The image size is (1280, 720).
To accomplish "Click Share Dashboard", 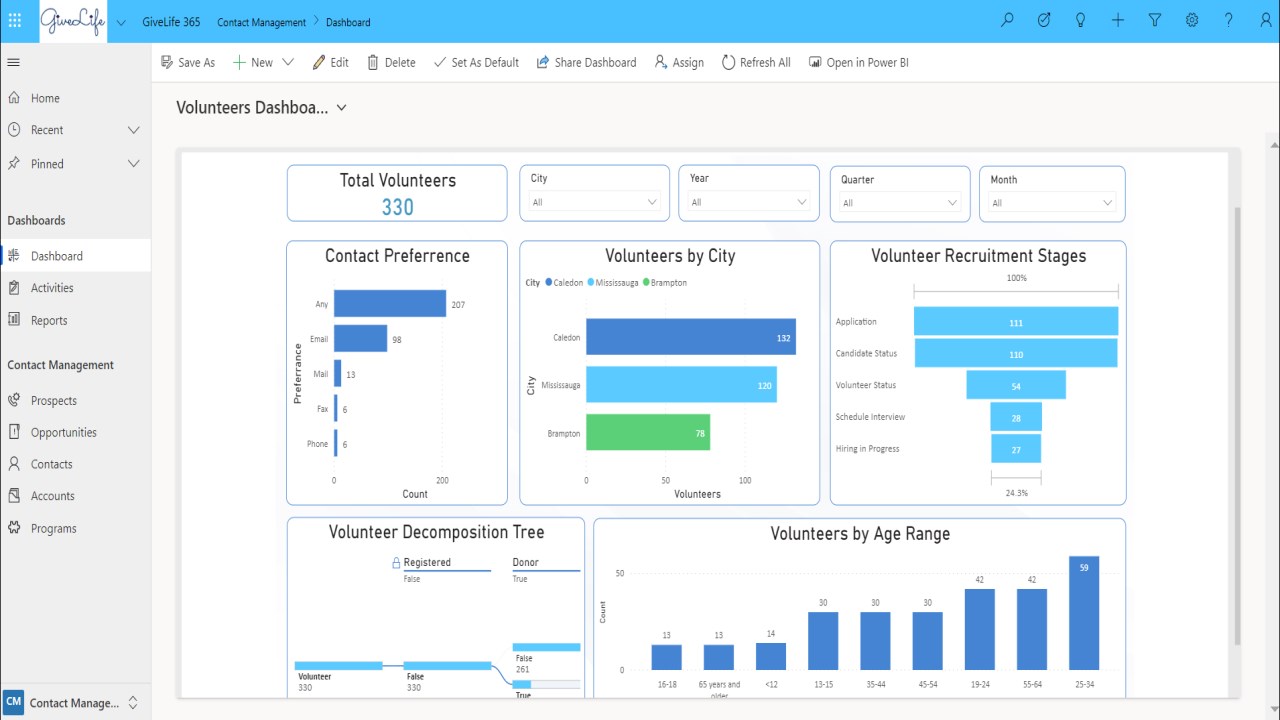I will [586, 62].
